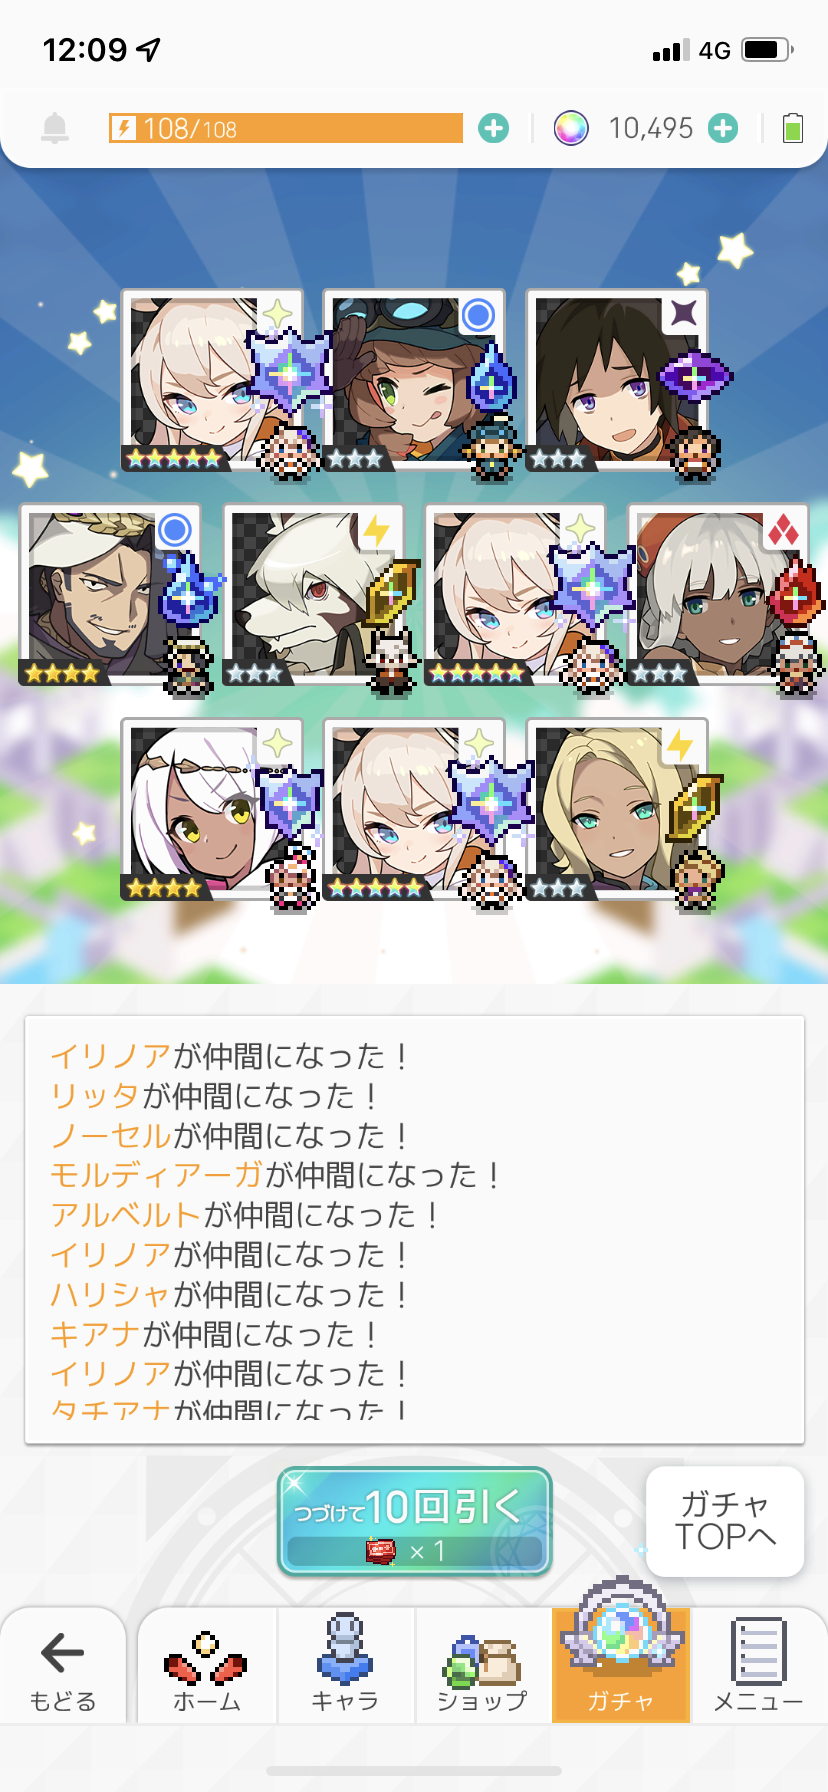The height and width of the screenshot is (1792, 828).
Task: Tap the リッタが仲間になった log line
Action: coord(215,1096)
